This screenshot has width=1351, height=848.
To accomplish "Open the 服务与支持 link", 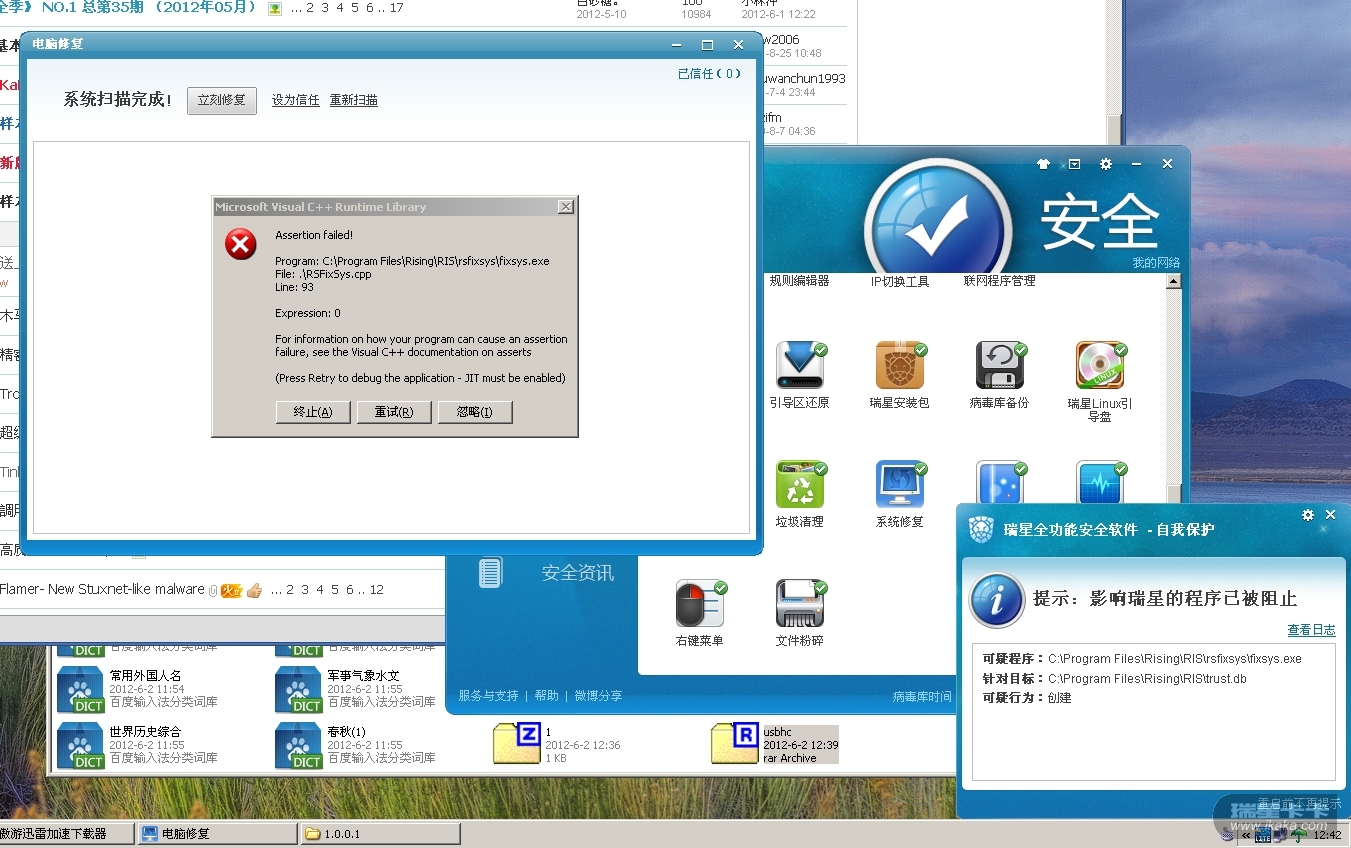I will (x=488, y=696).
